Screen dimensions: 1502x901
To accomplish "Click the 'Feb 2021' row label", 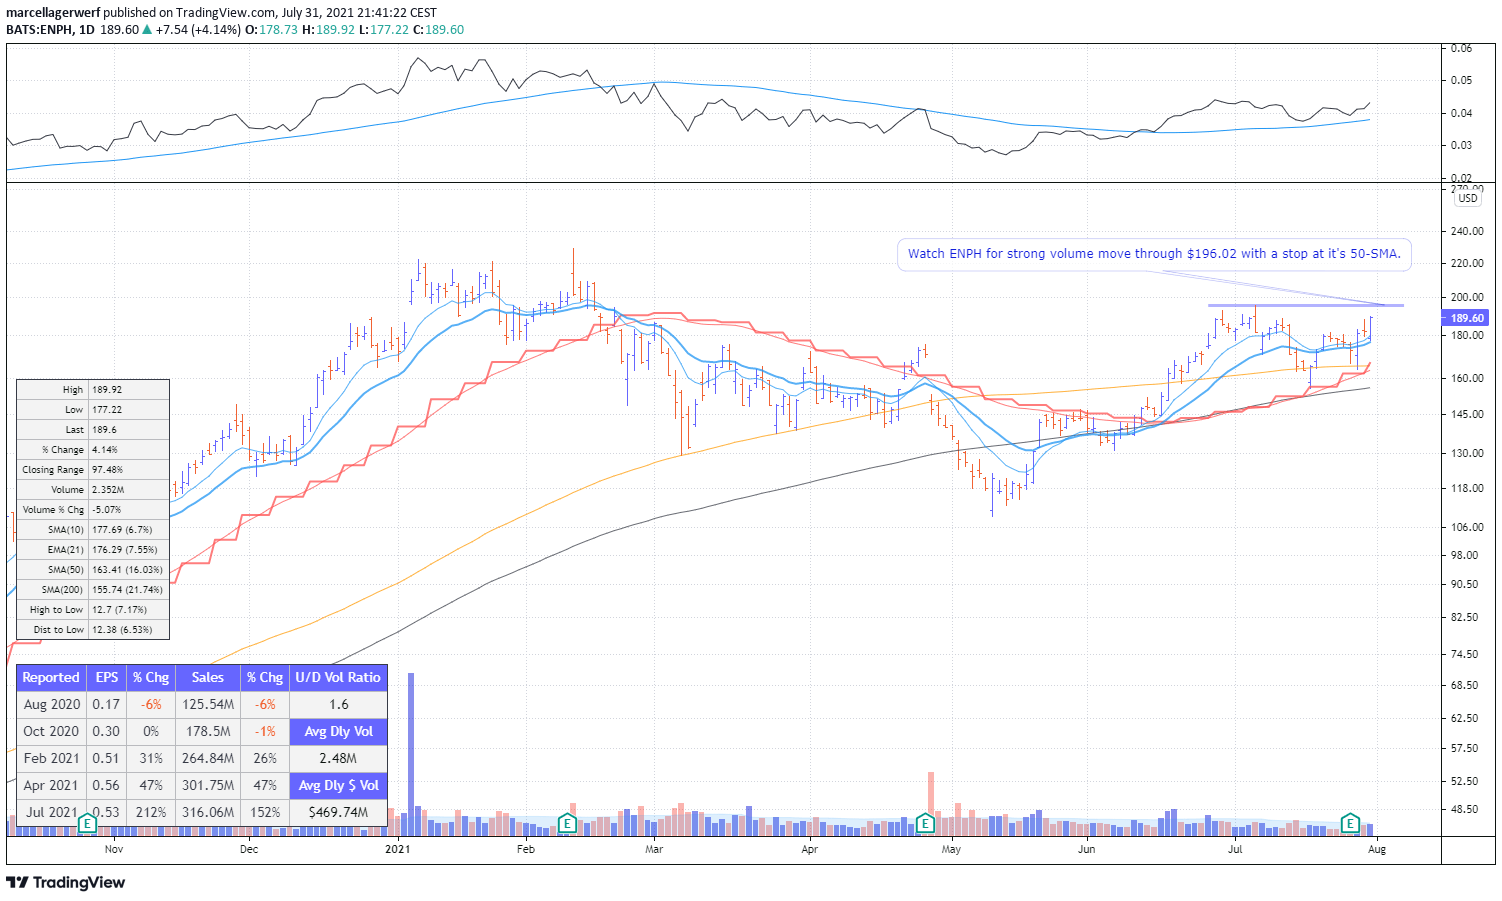I will point(51,759).
